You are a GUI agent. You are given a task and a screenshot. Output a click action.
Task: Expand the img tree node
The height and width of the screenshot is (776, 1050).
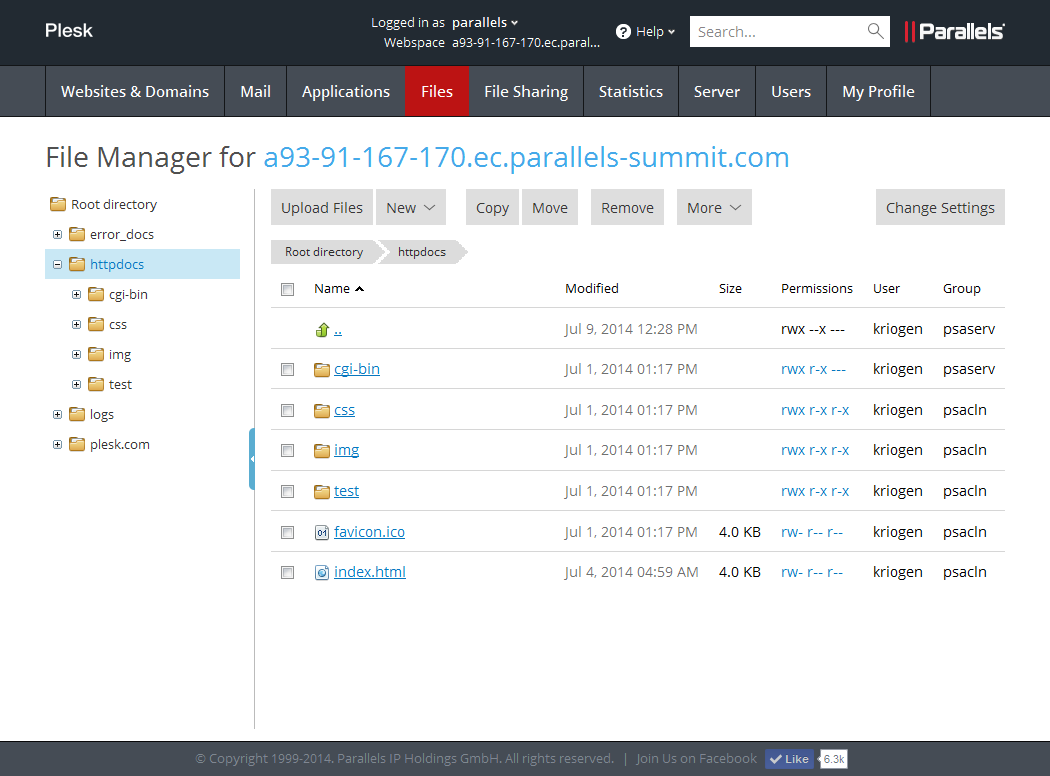pyautogui.click(x=76, y=354)
